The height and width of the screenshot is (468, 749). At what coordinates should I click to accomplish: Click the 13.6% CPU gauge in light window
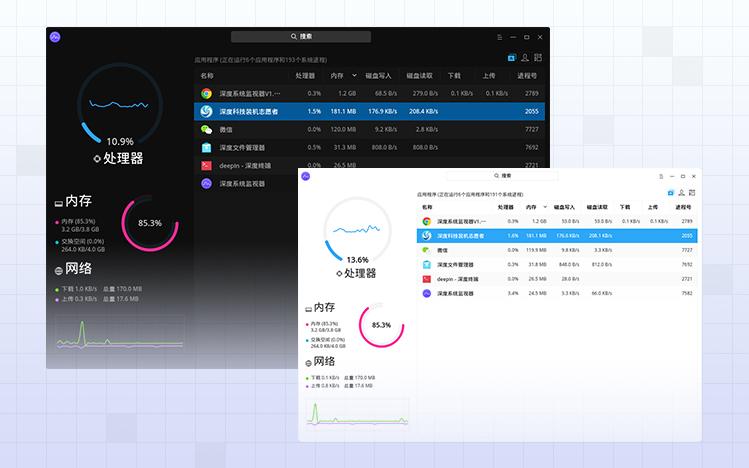pos(357,230)
